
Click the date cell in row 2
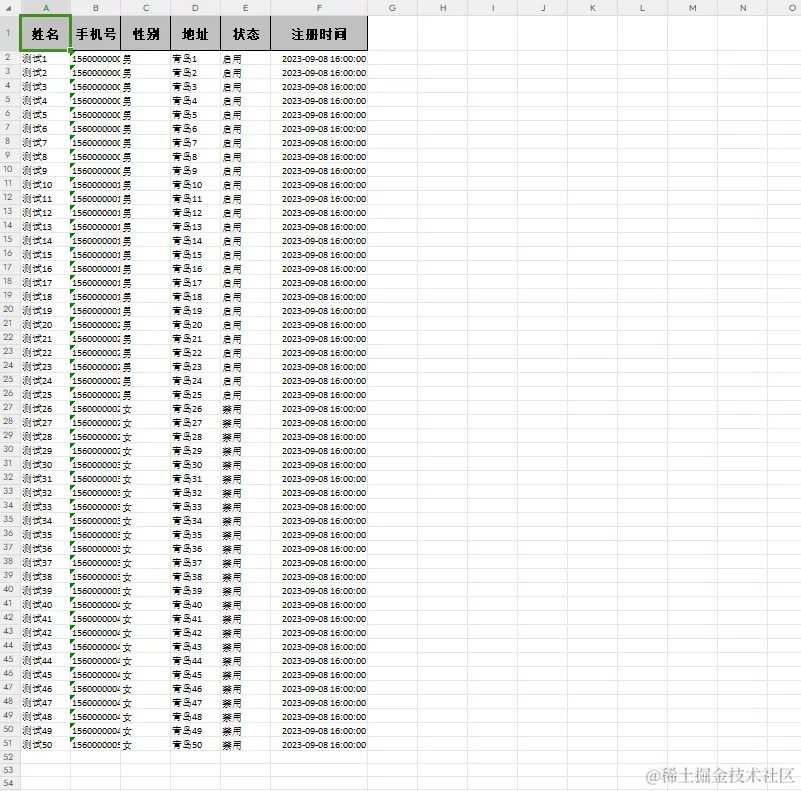(318, 58)
